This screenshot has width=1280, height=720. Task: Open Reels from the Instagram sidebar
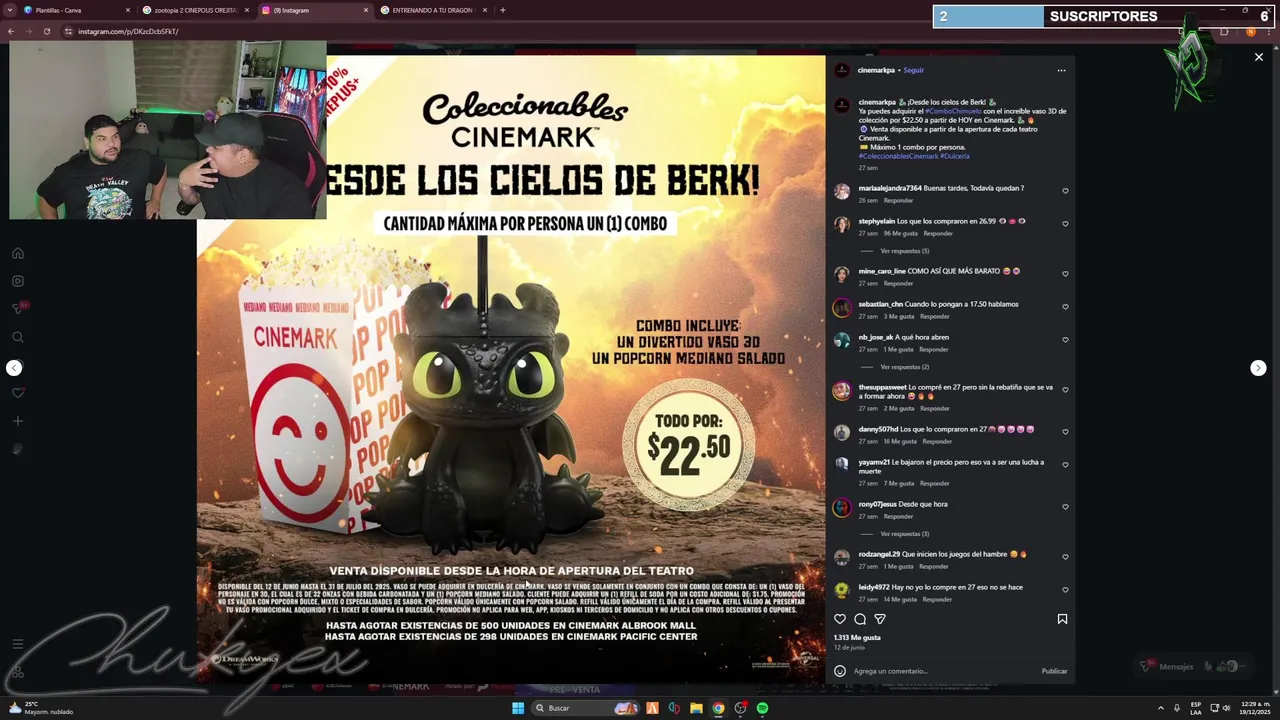[17, 281]
